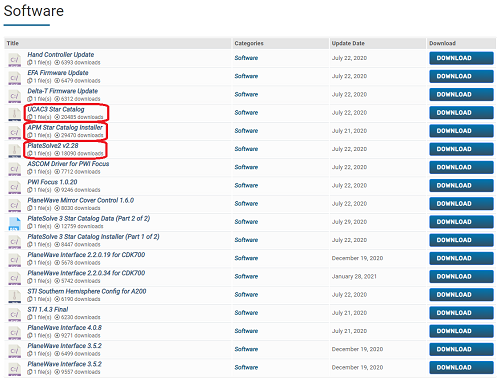This screenshot has width=500, height=380.
Task: Open the PWI Focus 1.0.20 title link
Action: [x=52, y=182]
